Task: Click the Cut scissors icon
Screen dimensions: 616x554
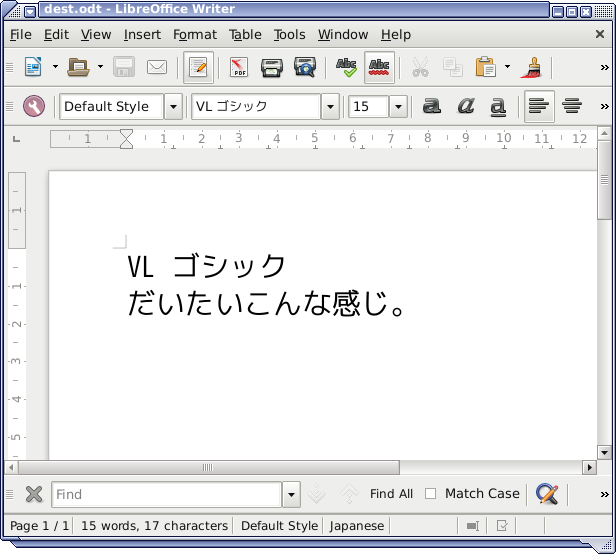Action: coord(420,67)
